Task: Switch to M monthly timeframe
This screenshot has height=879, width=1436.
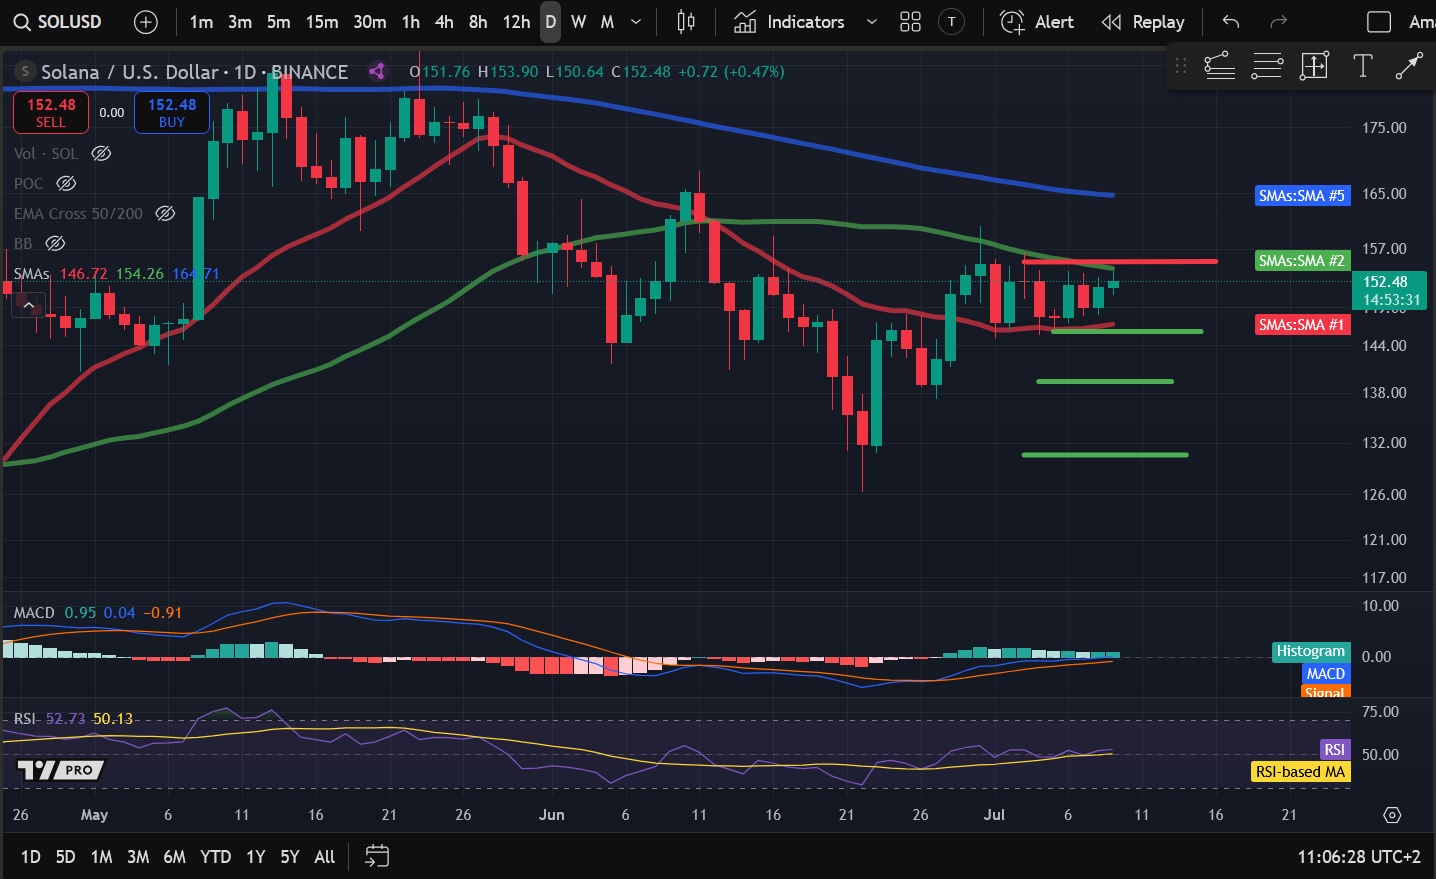Action: [x=607, y=22]
